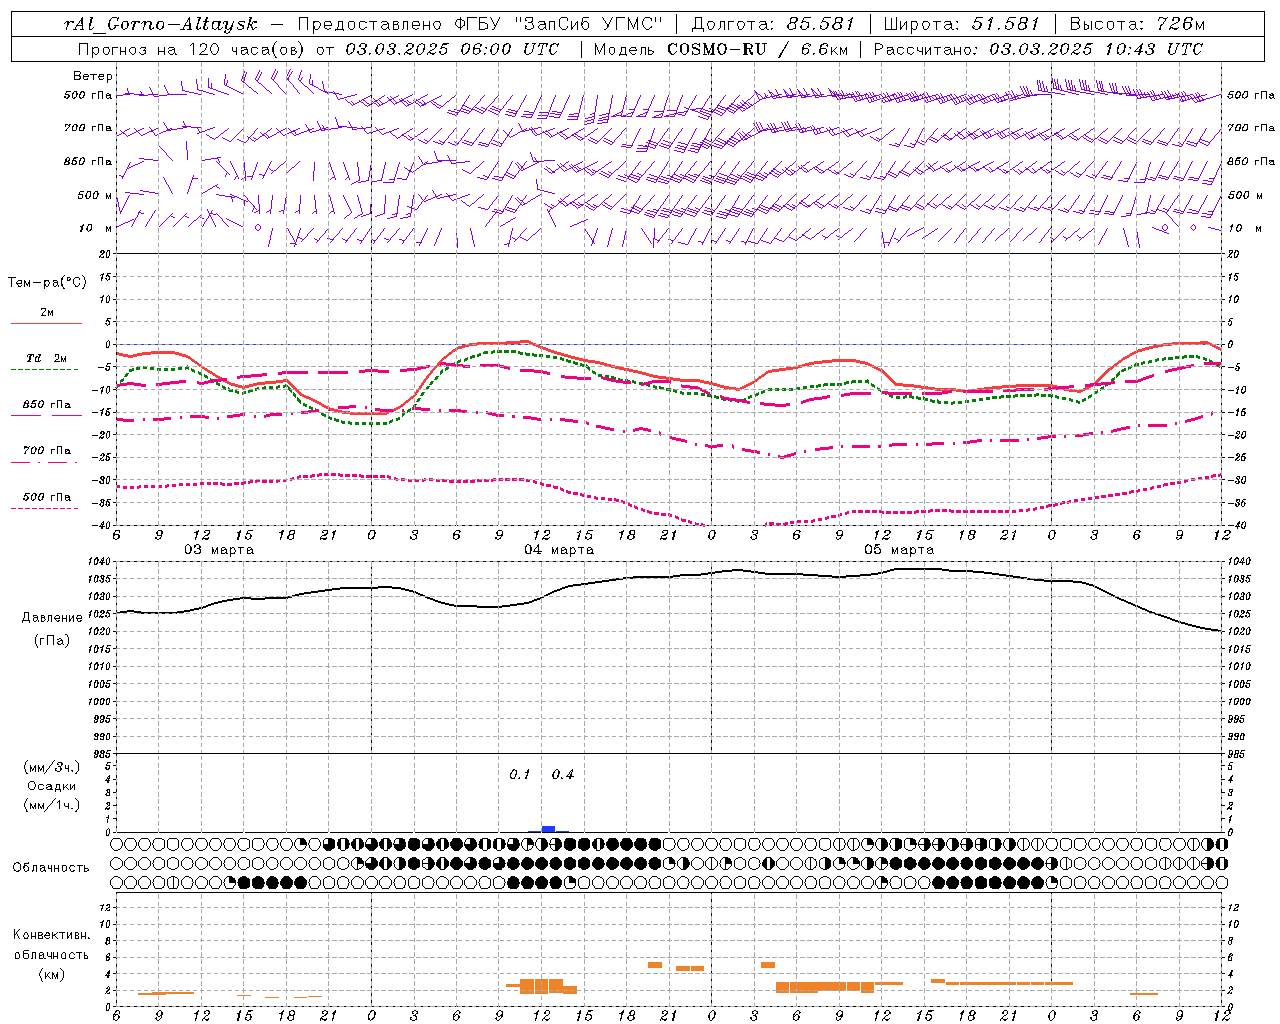Image resolution: width=1280 pixels, height=1024 pixels.
Task: Click the 850 гПа entry in temperature legend
Action: pyautogui.click(x=47, y=405)
